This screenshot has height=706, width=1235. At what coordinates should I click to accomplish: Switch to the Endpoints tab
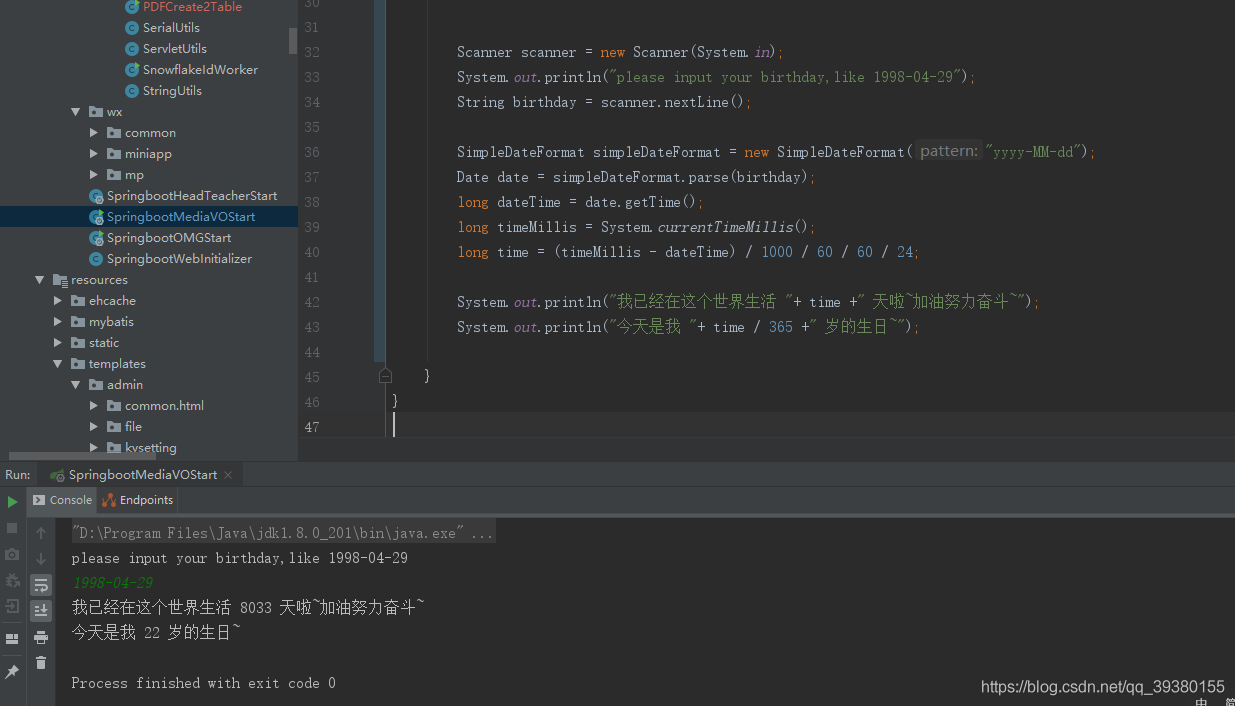tap(138, 500)
